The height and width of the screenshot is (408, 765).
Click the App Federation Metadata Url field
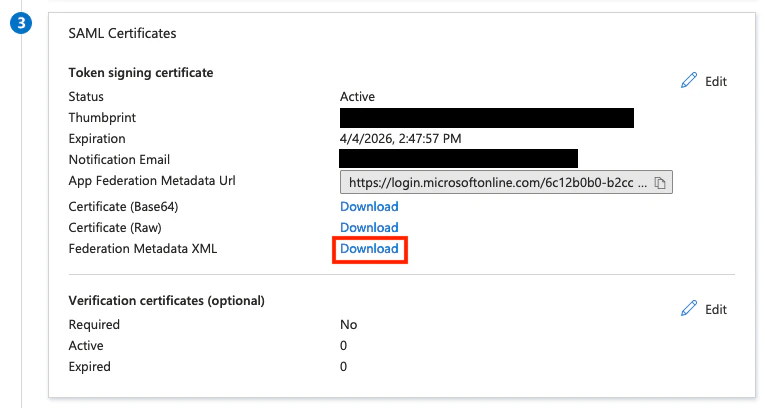coord(506,182)
